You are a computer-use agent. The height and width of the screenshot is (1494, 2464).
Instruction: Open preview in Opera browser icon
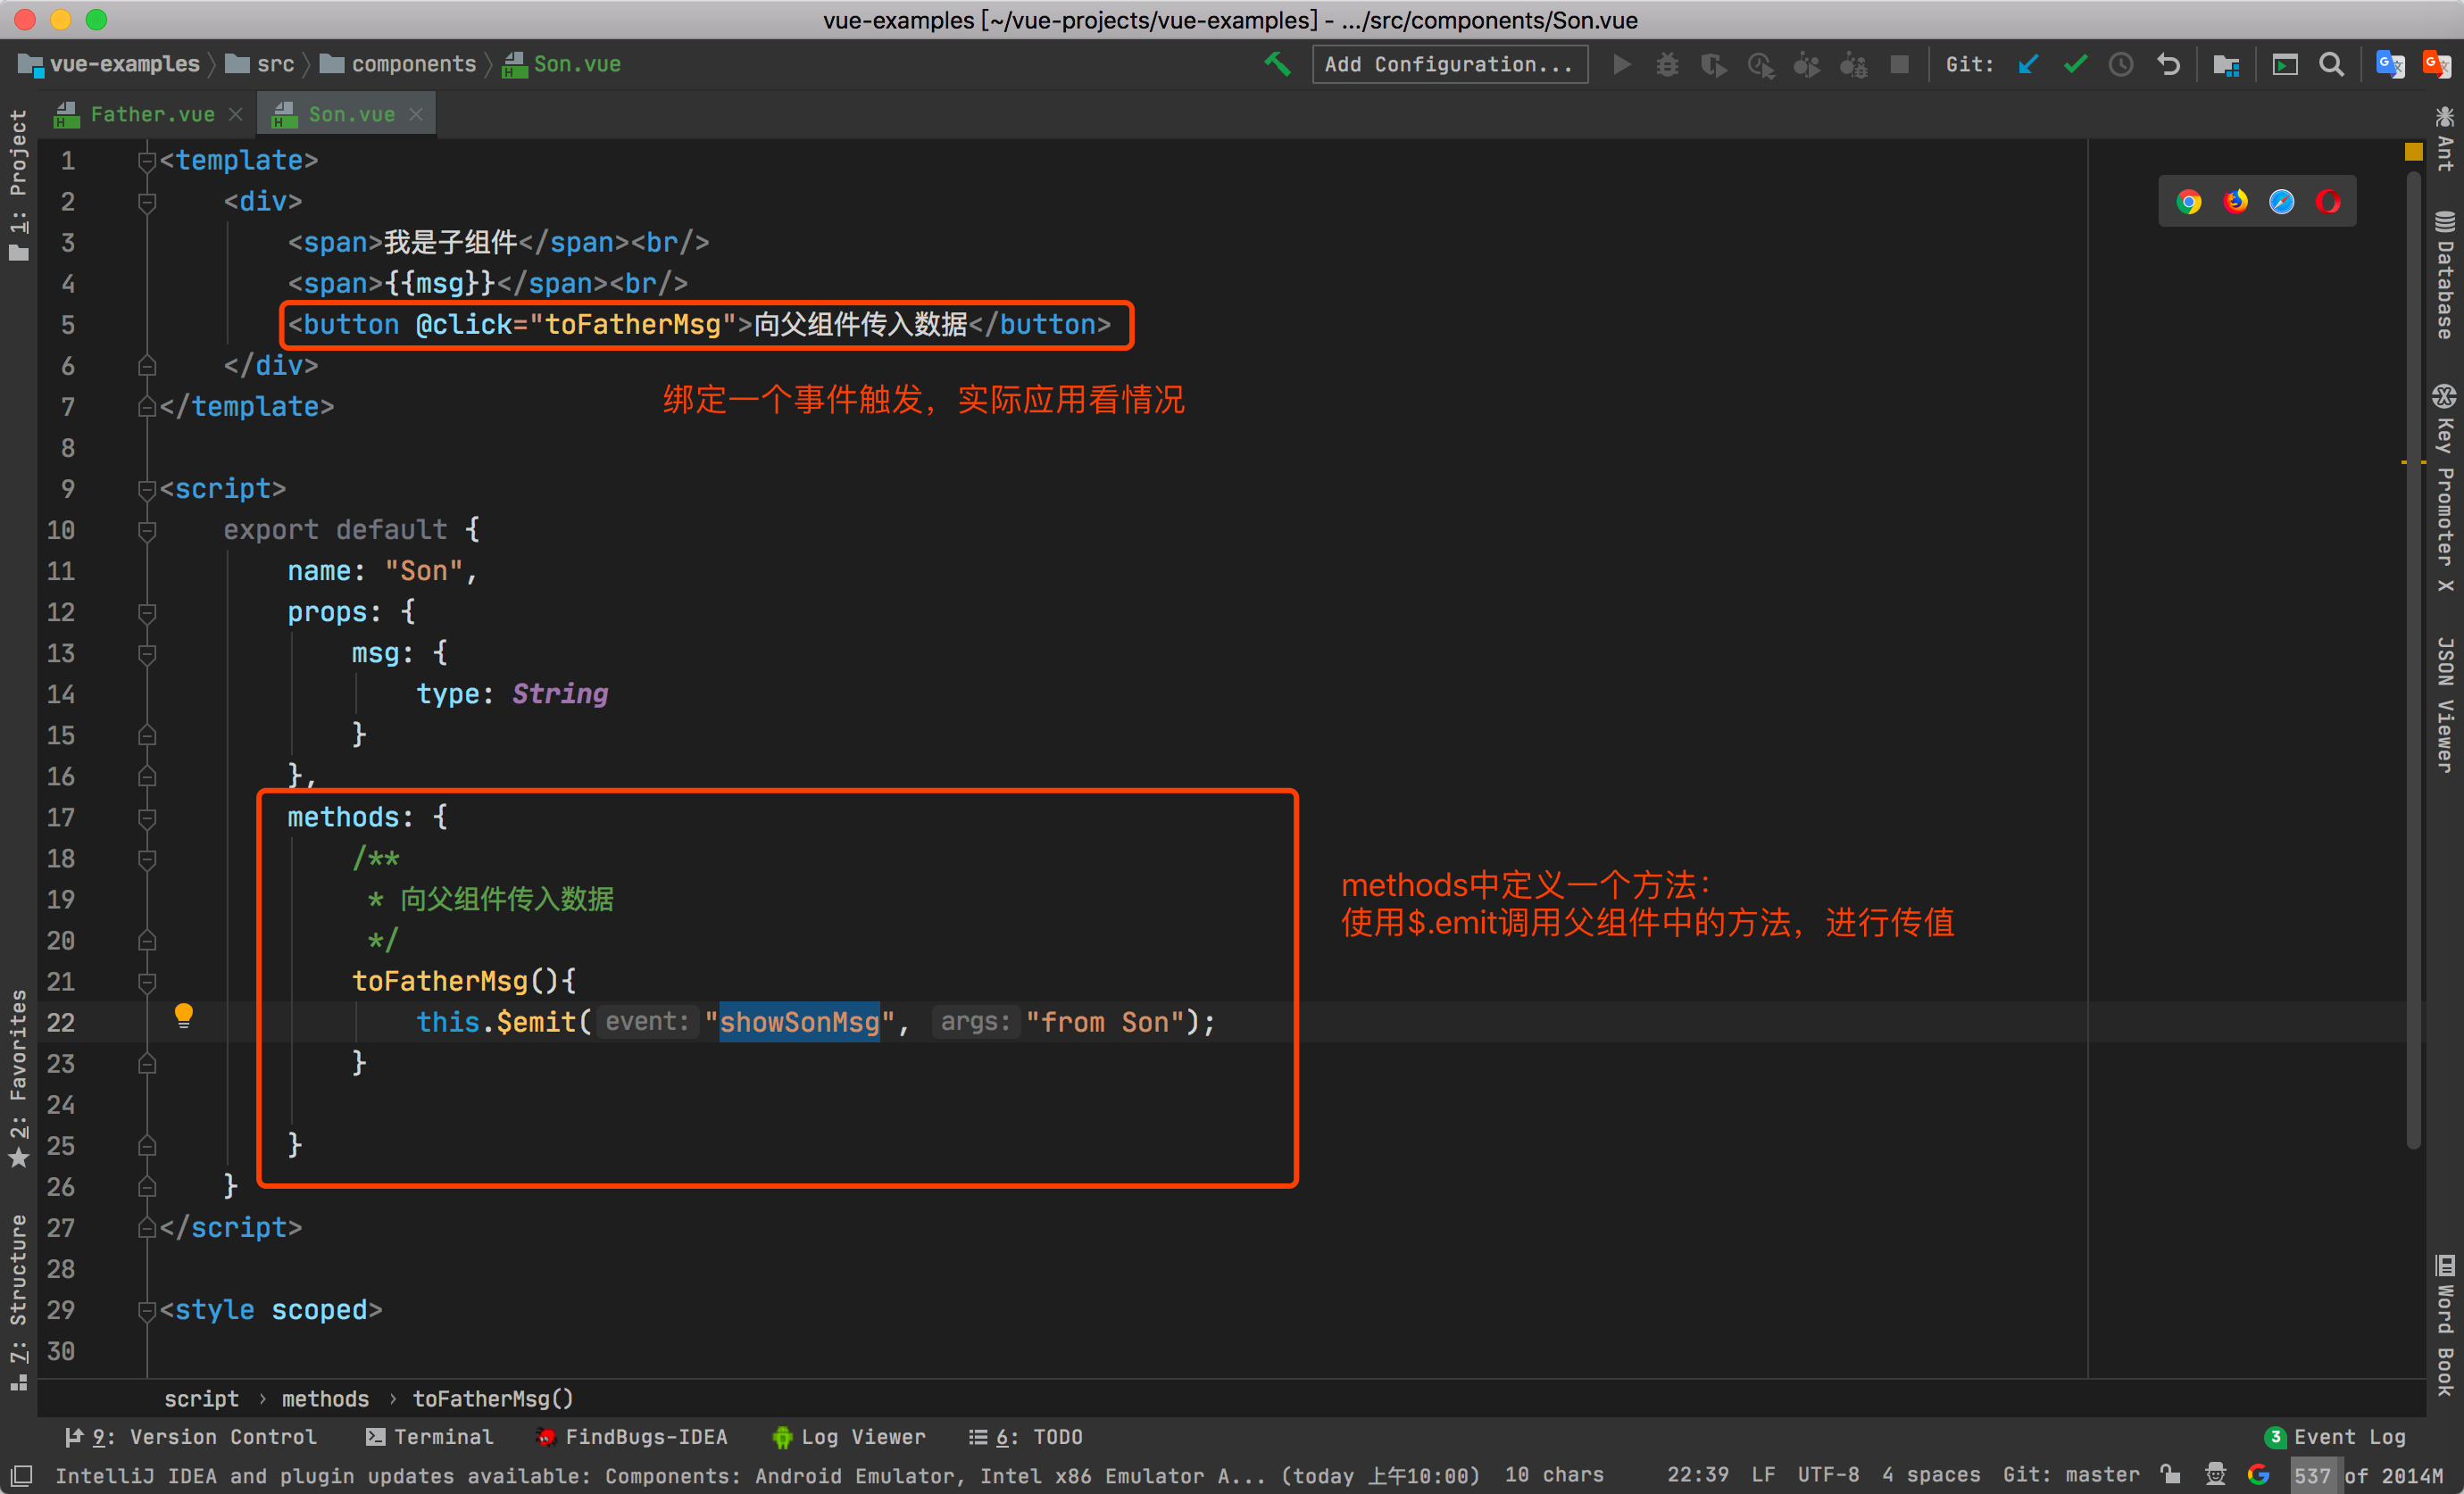click(2328, 202)
